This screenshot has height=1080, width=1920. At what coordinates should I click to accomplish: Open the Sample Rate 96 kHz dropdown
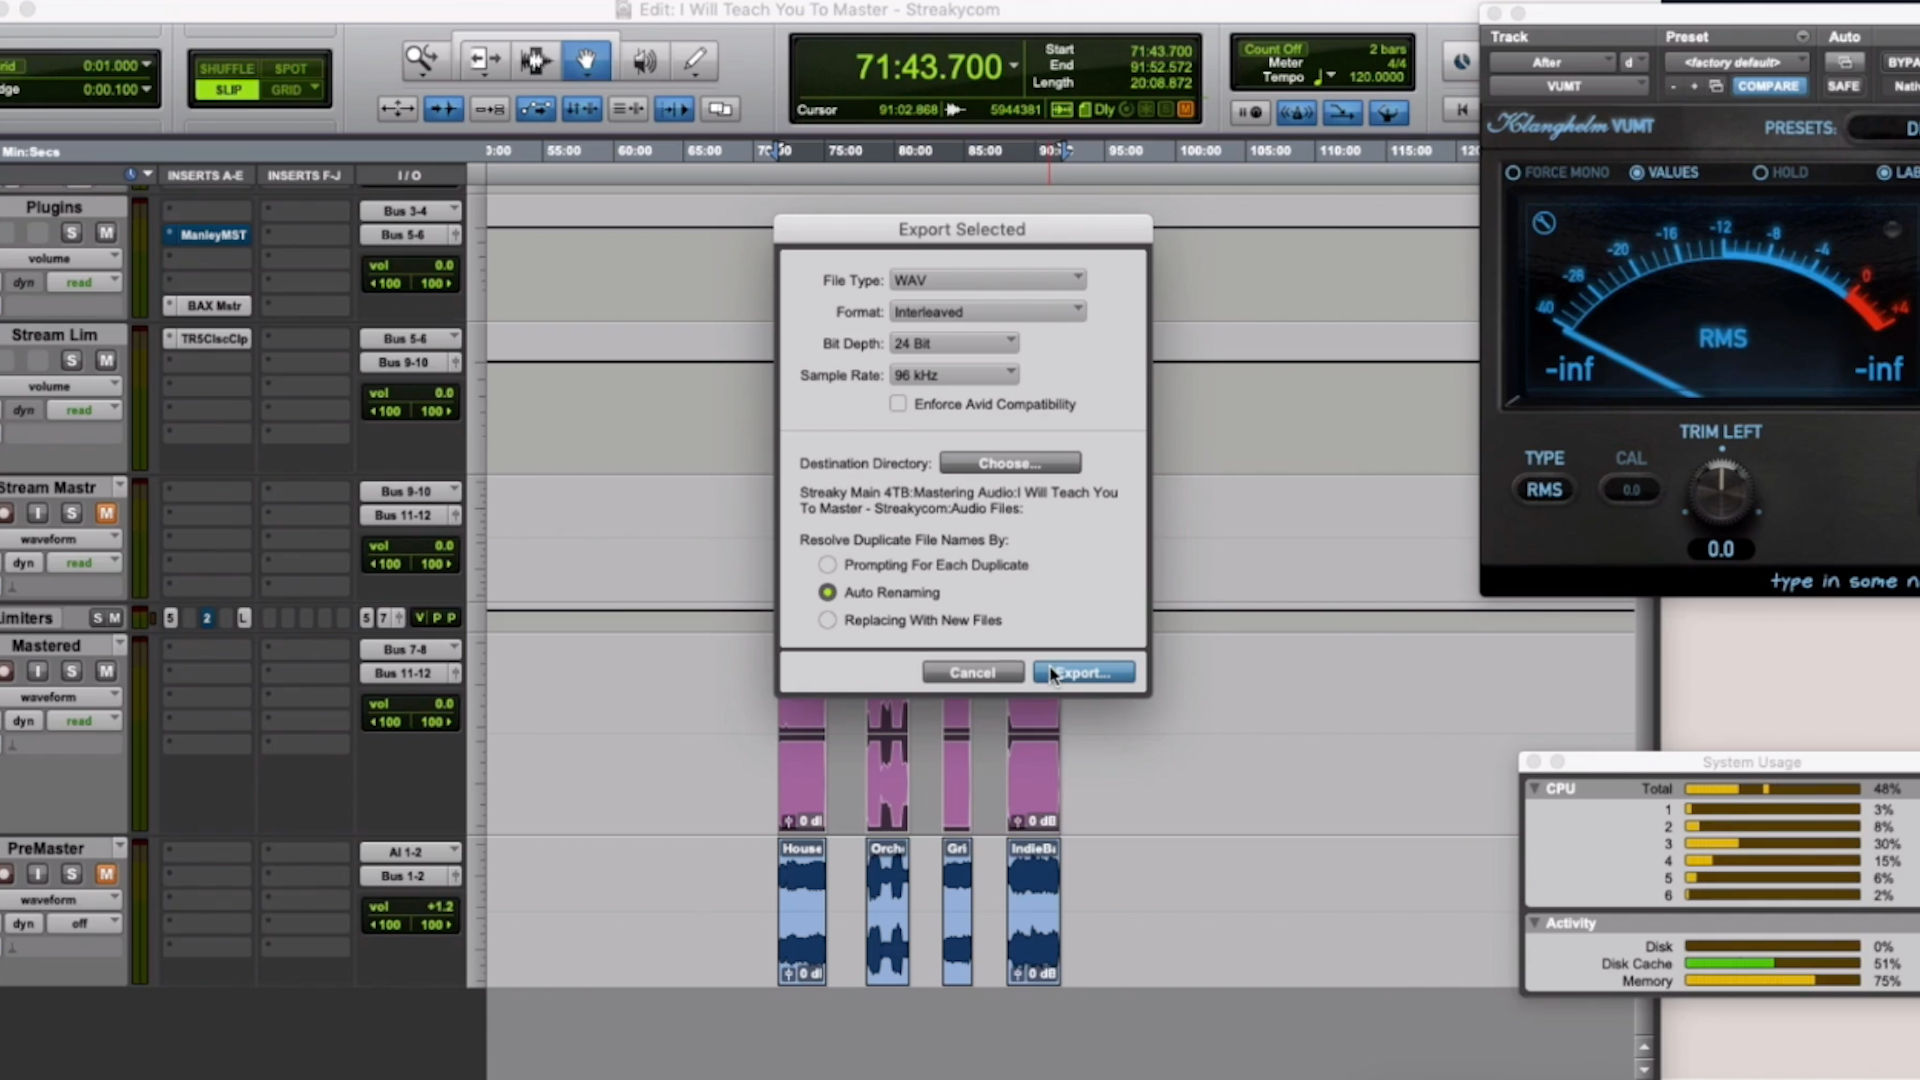pyautogui.click(x=954, y=375)
